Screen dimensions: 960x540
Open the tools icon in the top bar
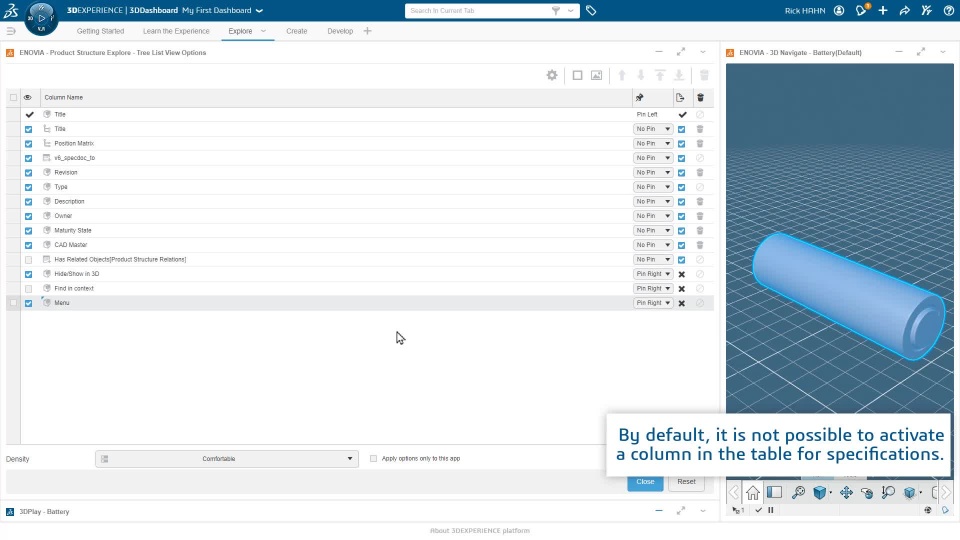[x=926, y=10]
